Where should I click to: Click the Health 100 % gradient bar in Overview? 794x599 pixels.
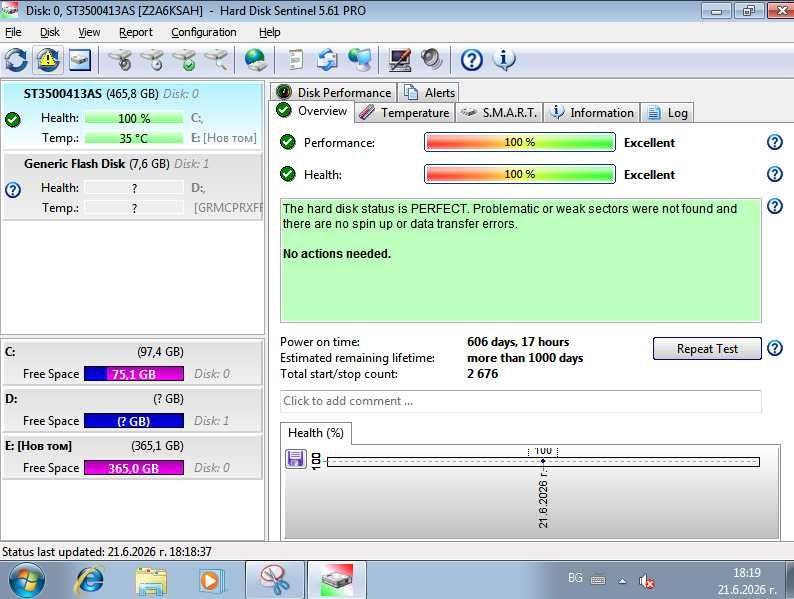(x=520, y=174)
